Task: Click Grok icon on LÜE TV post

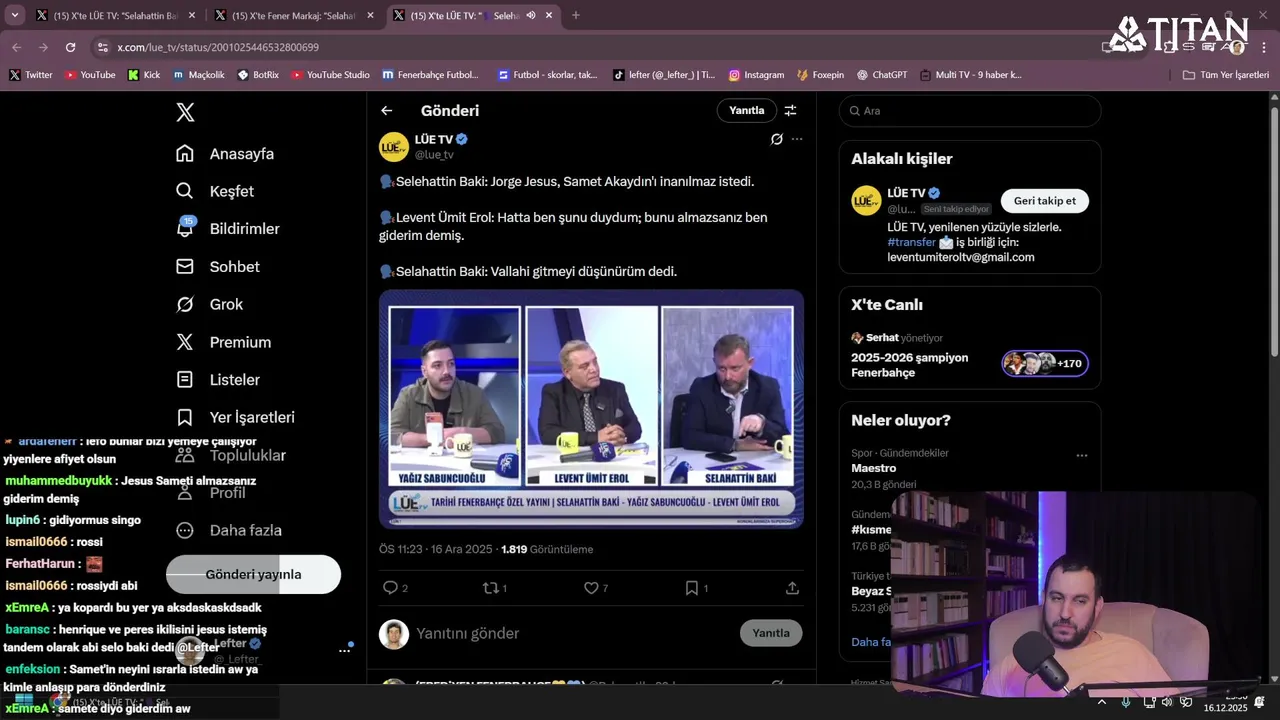Action: point(776,139)
